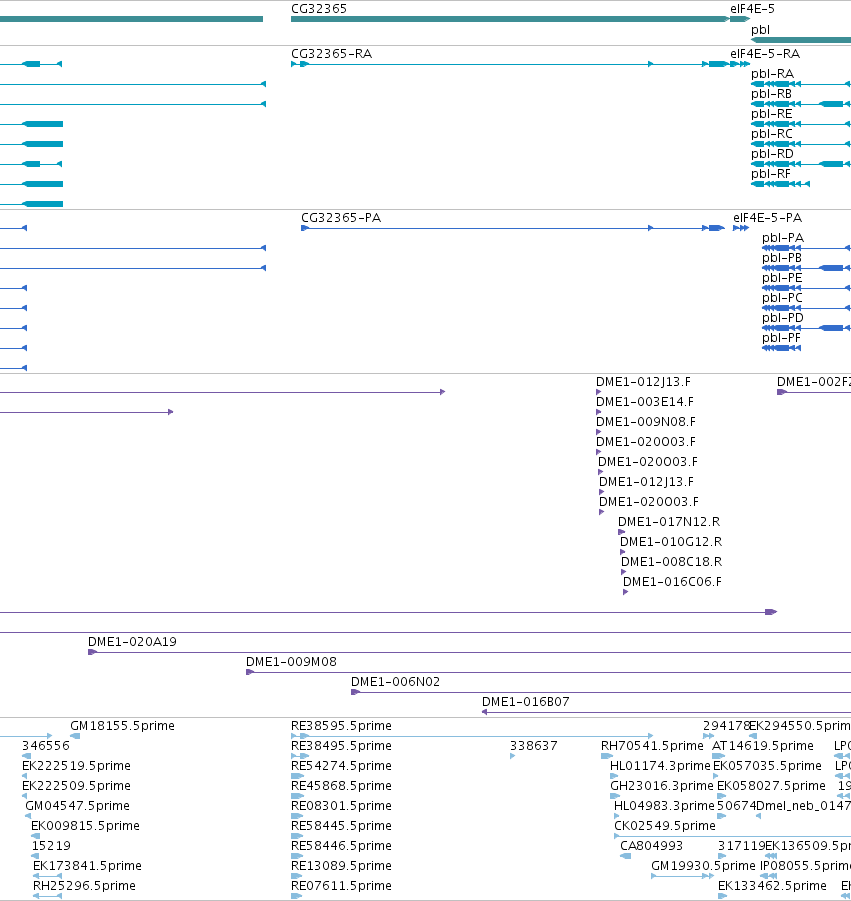Select the EK009815.5prime EST label
Screen dimensions: 851x901
[86, 826]
